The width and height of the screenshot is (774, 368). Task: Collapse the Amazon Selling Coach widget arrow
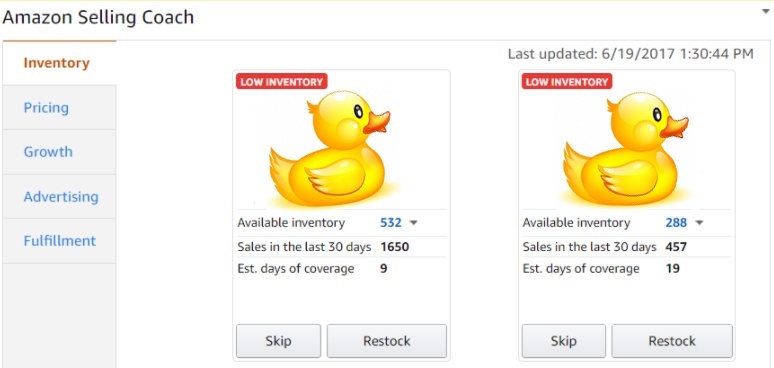pyautogui.click(x=767, y=11)
